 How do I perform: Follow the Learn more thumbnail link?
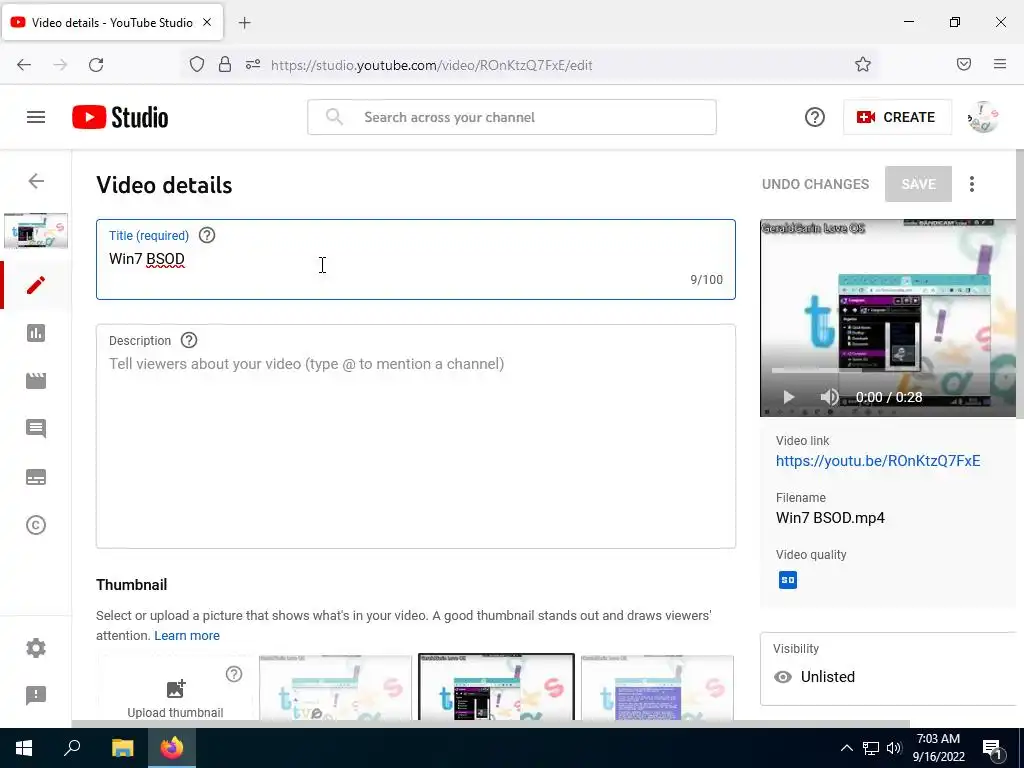click(x=187, y=635)
